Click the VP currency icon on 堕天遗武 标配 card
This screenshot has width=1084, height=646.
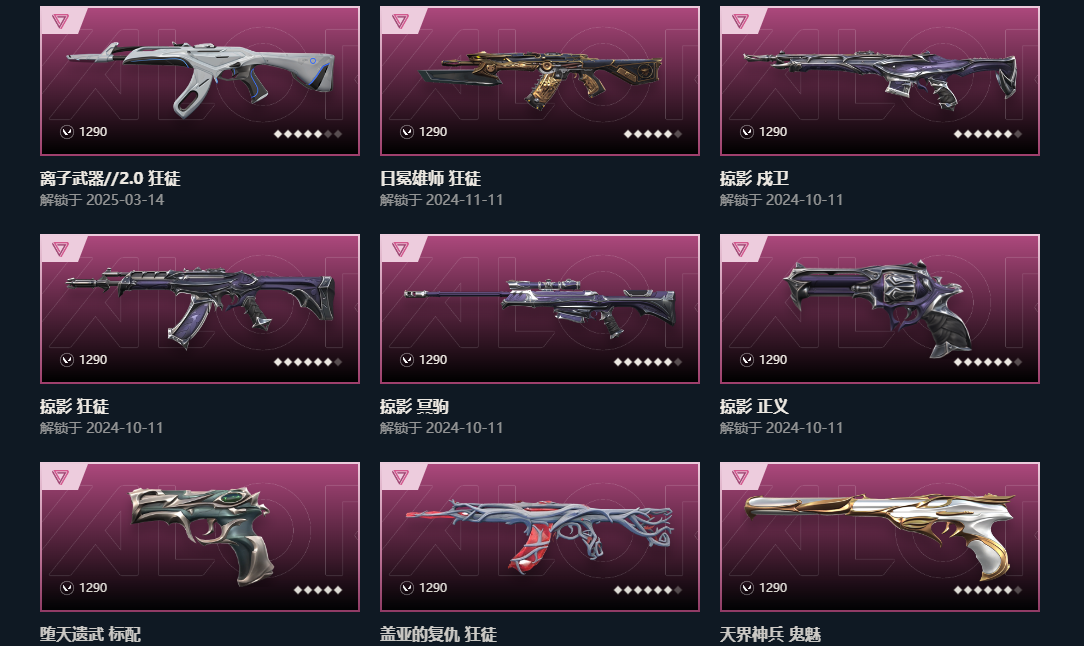point(67,588)
